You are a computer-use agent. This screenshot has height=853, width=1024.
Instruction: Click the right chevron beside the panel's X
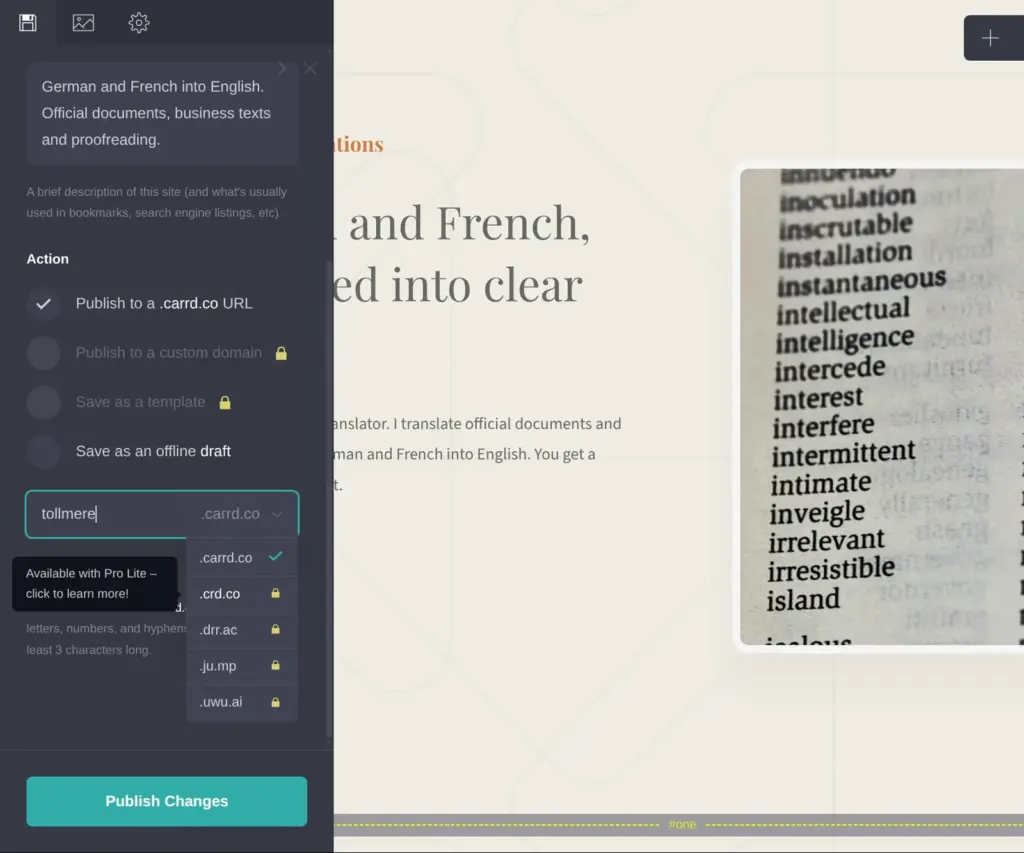point(282,69)
